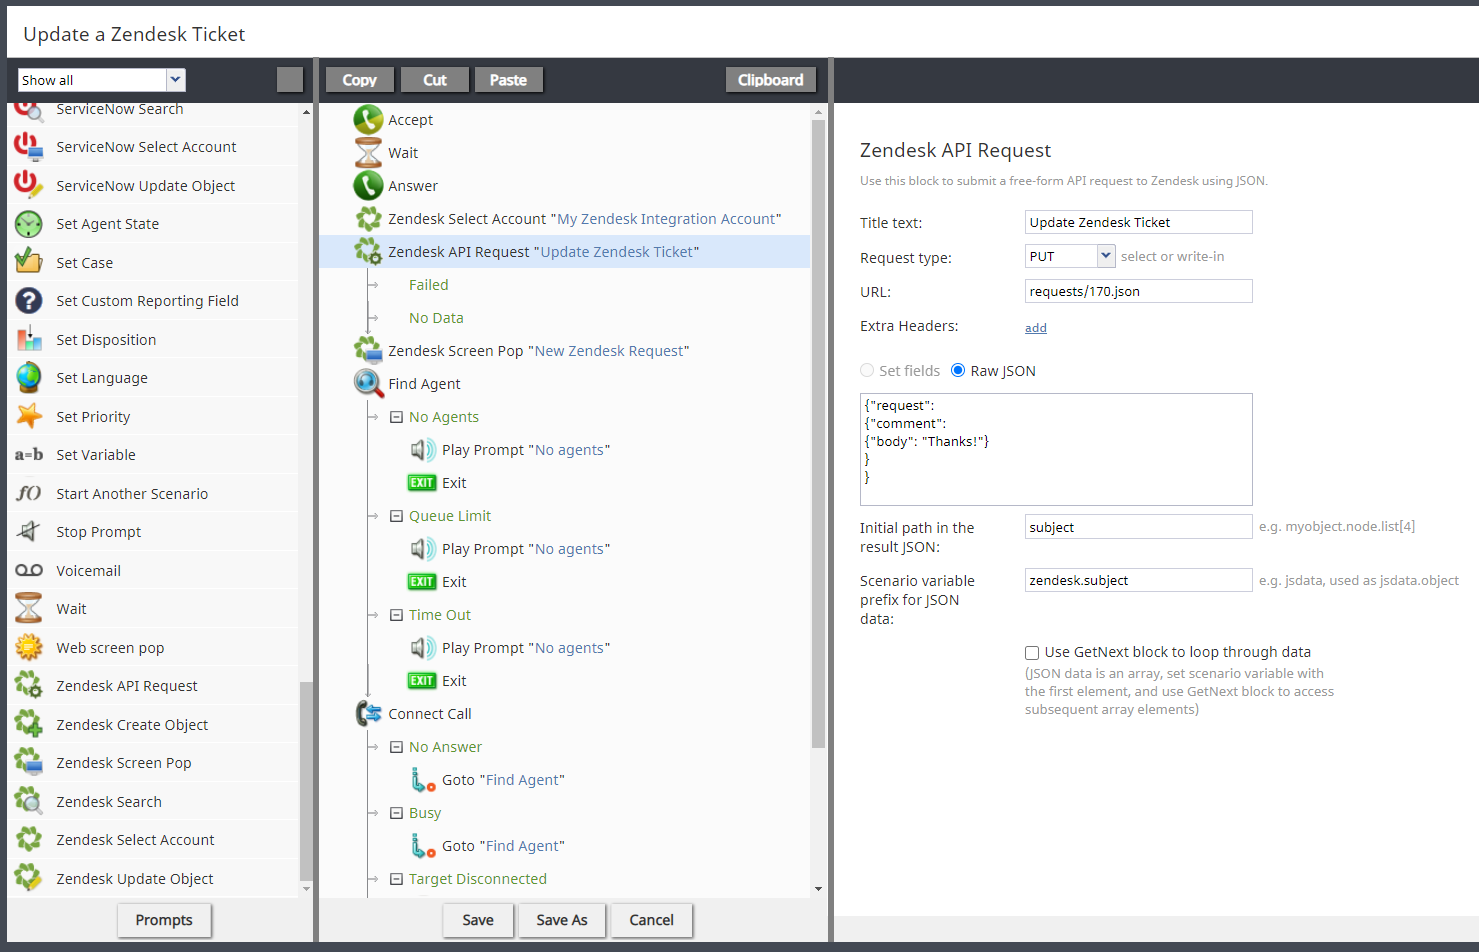The height and width of the screenshot is (952, 1479).
Task: Pick the Set Language globe icon
Action: pos(28,378)
